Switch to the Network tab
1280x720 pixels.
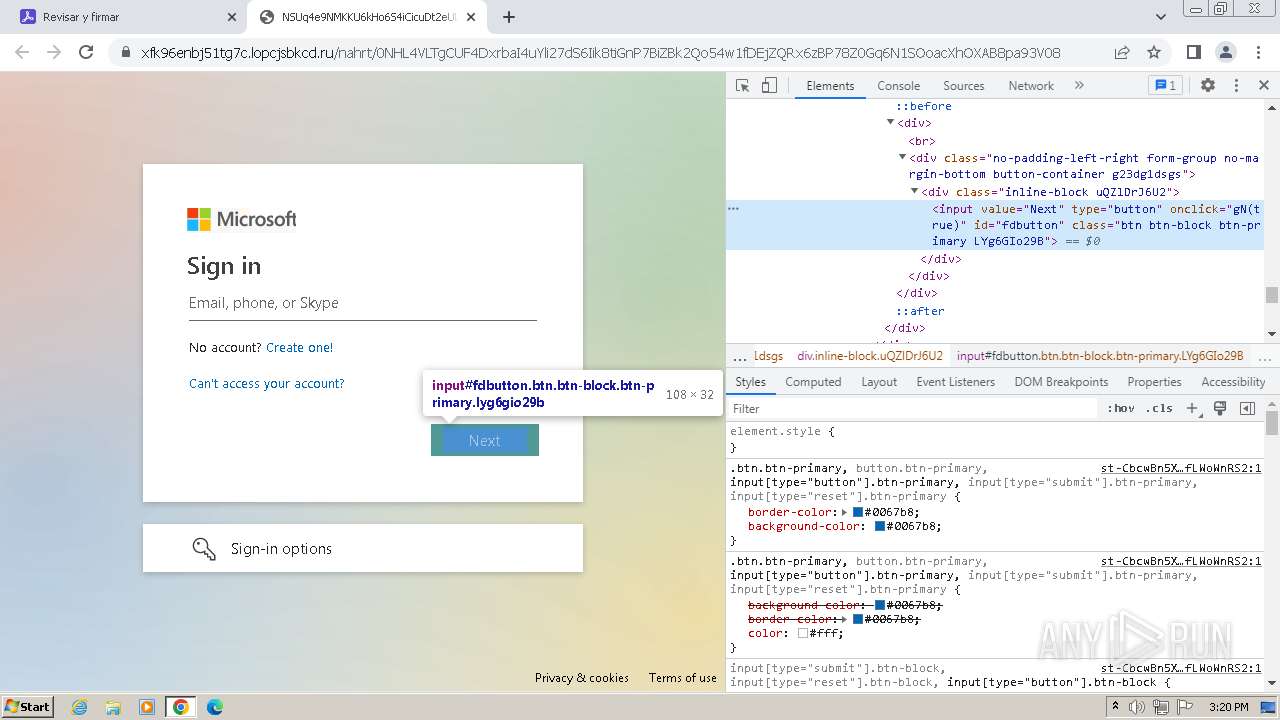tap(1030, 86)
